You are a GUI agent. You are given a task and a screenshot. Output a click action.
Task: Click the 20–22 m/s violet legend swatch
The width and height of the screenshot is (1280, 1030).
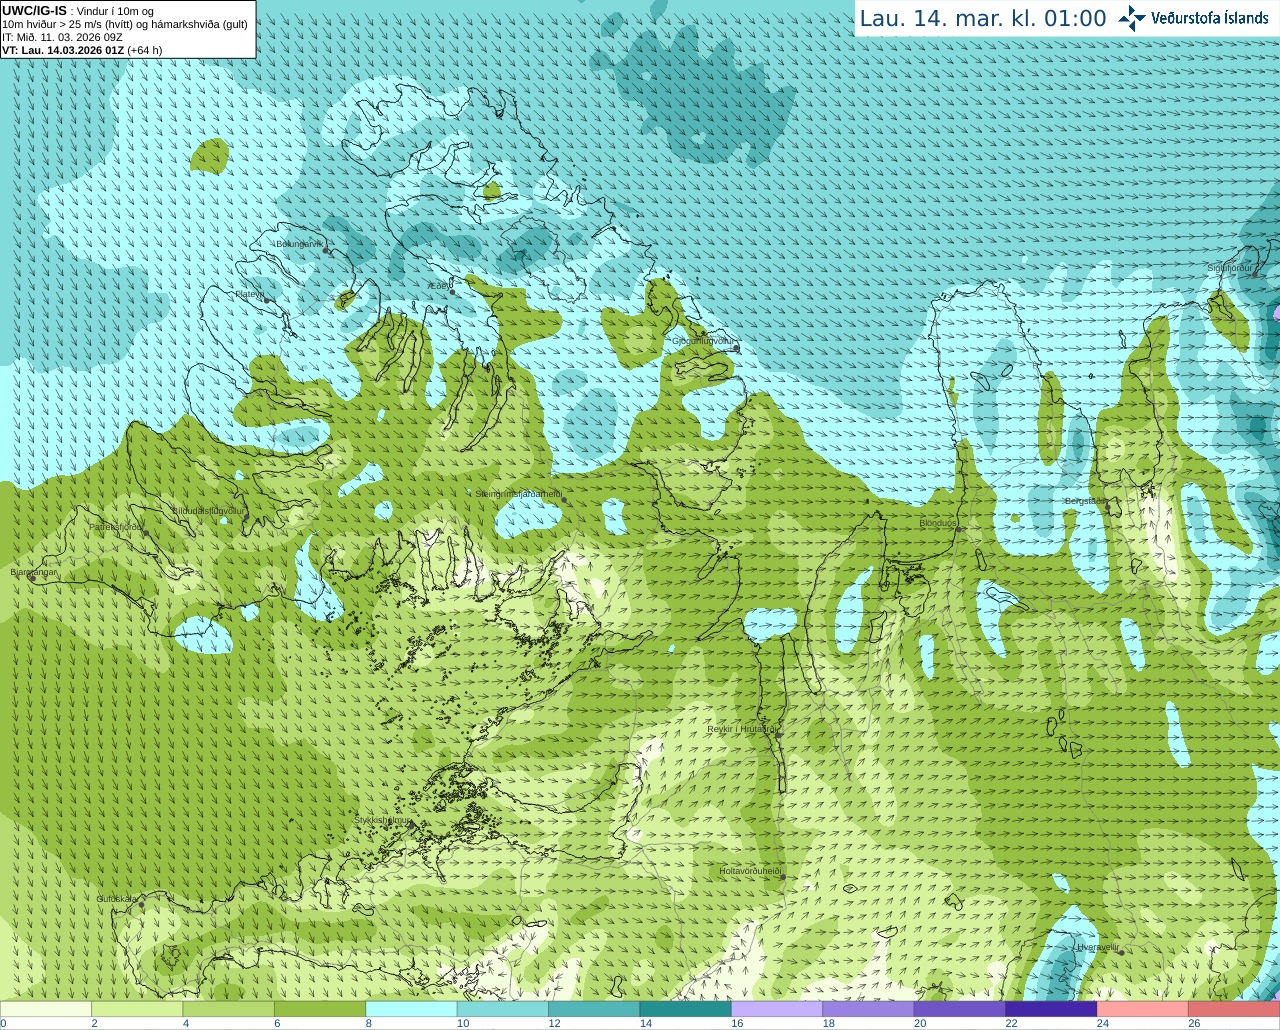click(959, 1009)
